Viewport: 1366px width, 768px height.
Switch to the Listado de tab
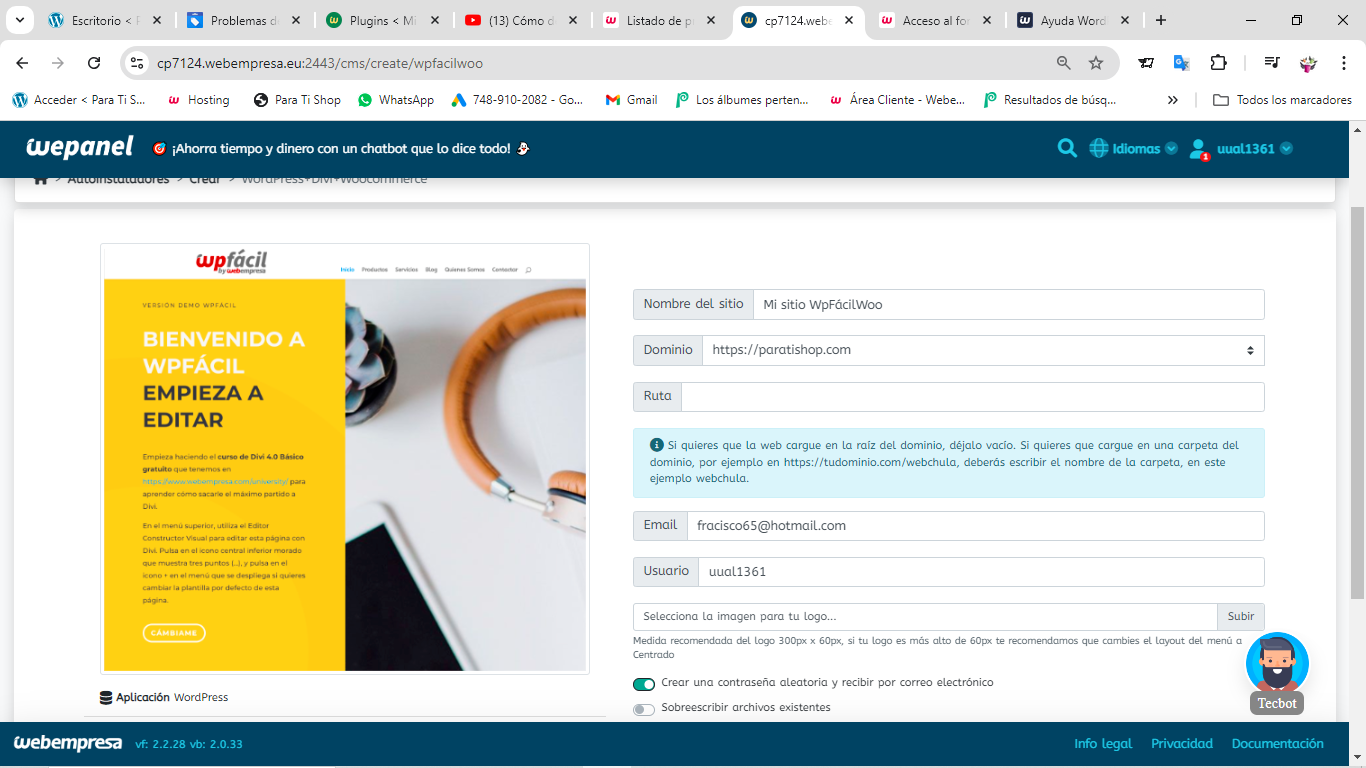click(x=660, y=20)
